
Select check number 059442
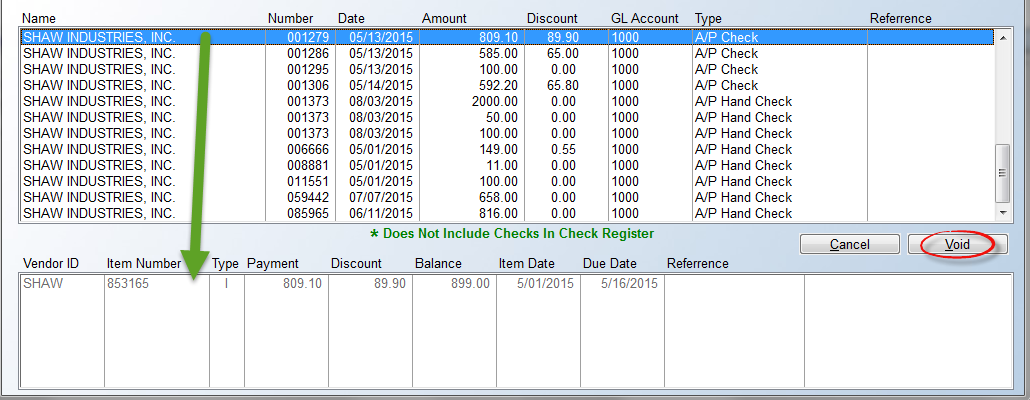point(307,197)
